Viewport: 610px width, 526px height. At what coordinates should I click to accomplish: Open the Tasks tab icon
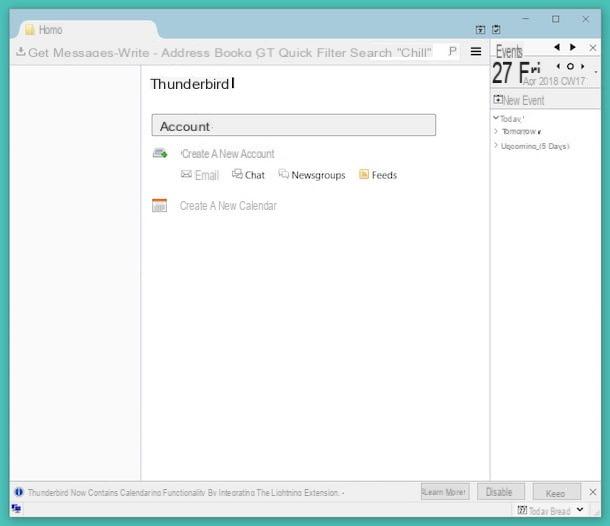tap(496, 30)
